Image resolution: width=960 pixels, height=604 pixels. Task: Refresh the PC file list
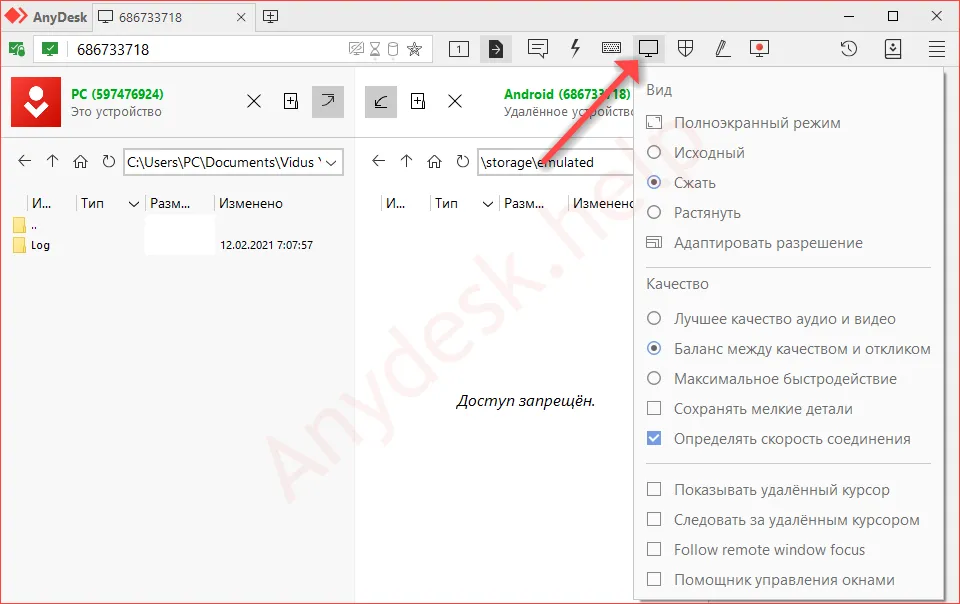click(x=108, y=162)
